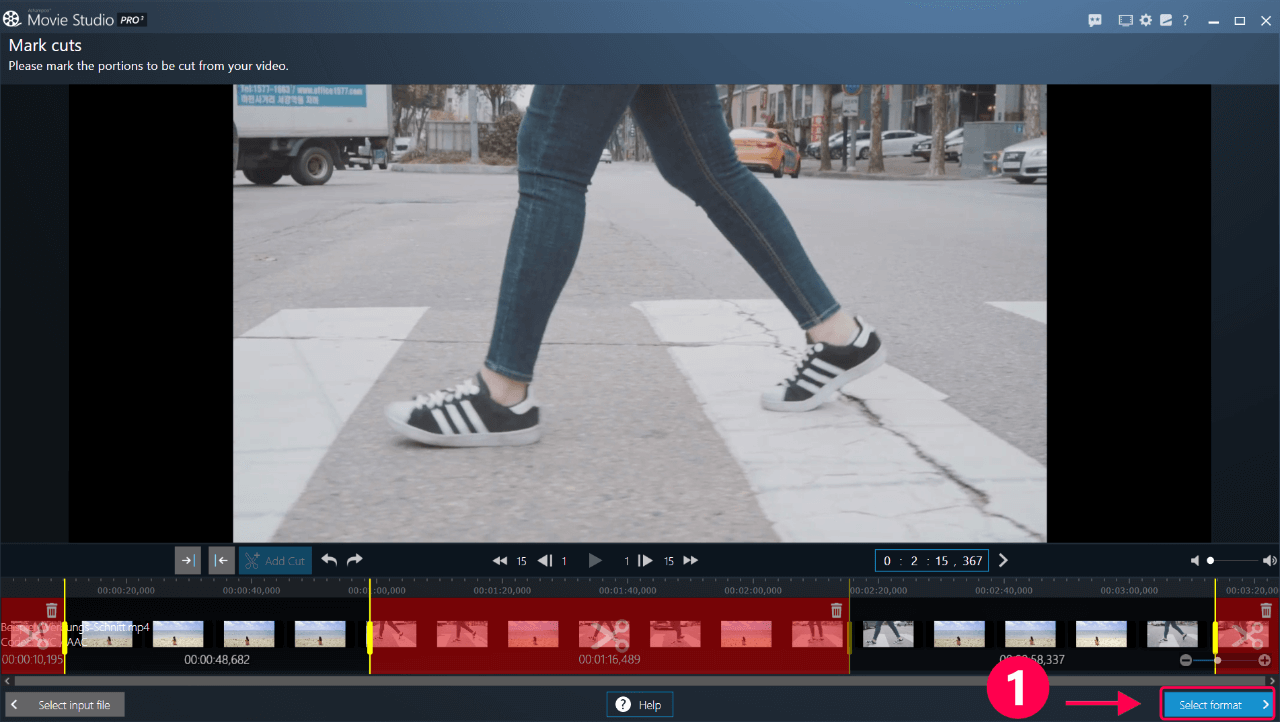Open the settings gear in title bar
Viewport: 1280px width, 722px height.
(1146, 20)
